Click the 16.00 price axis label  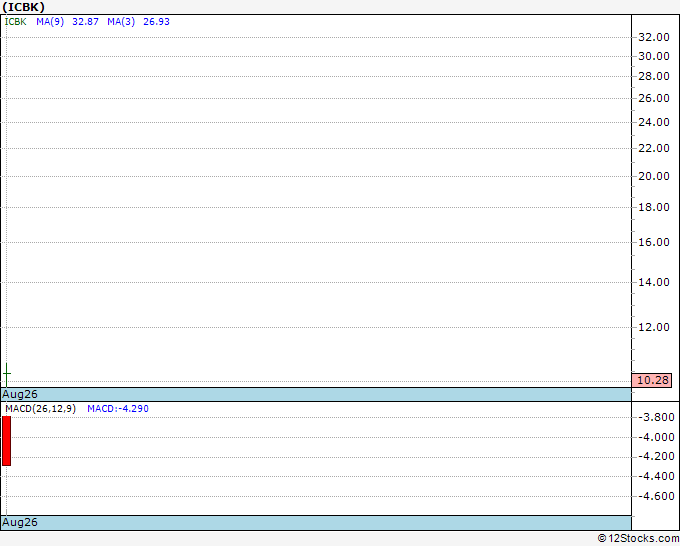point(654,242)
